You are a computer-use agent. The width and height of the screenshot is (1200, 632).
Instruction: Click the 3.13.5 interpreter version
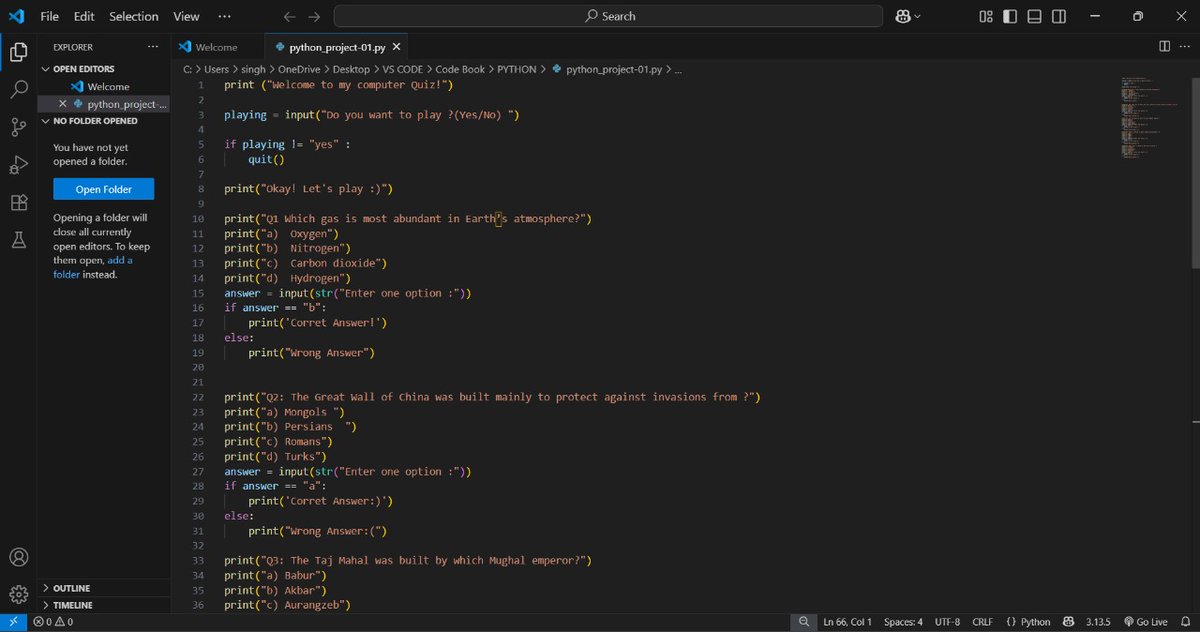pos(1097,622)
